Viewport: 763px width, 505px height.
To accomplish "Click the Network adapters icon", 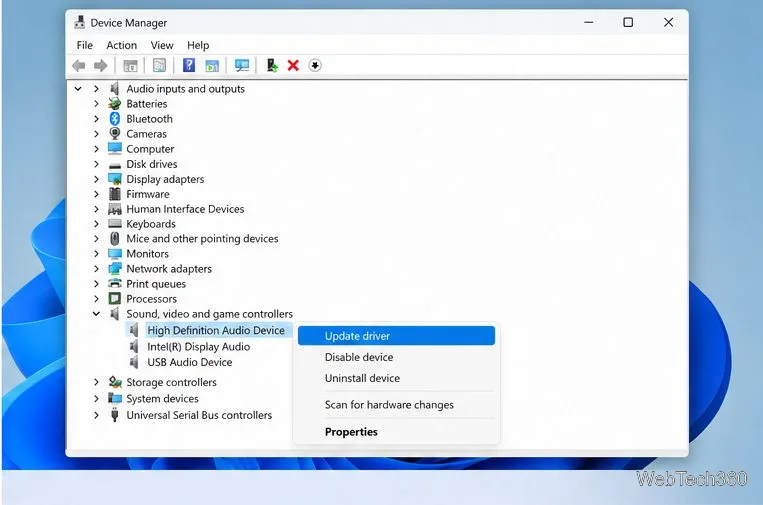I will [115, 269].
